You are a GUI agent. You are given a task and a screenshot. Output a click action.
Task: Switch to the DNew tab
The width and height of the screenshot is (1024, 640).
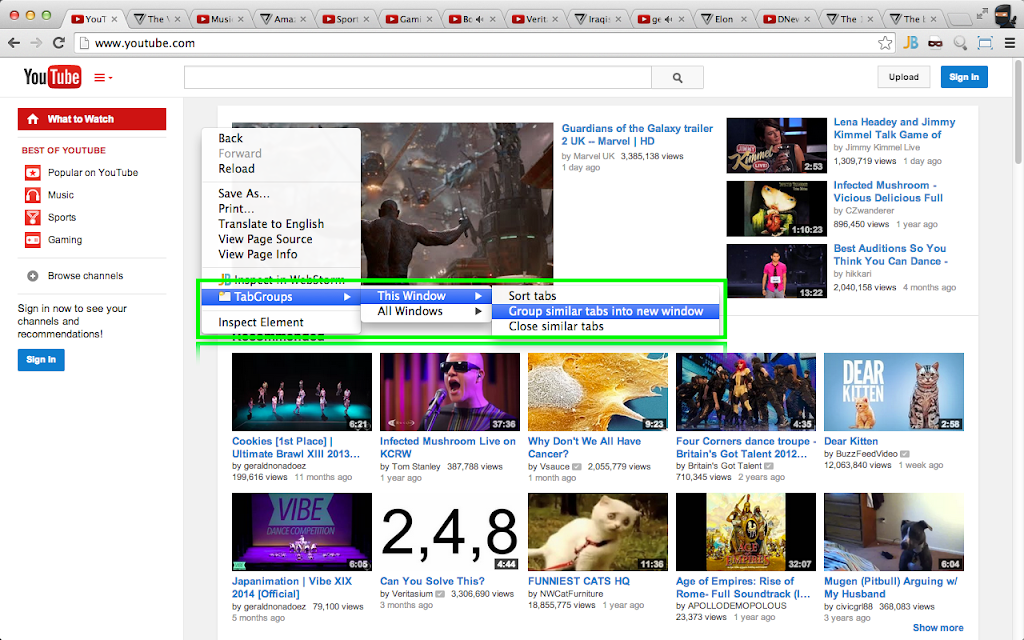point(786,19)
